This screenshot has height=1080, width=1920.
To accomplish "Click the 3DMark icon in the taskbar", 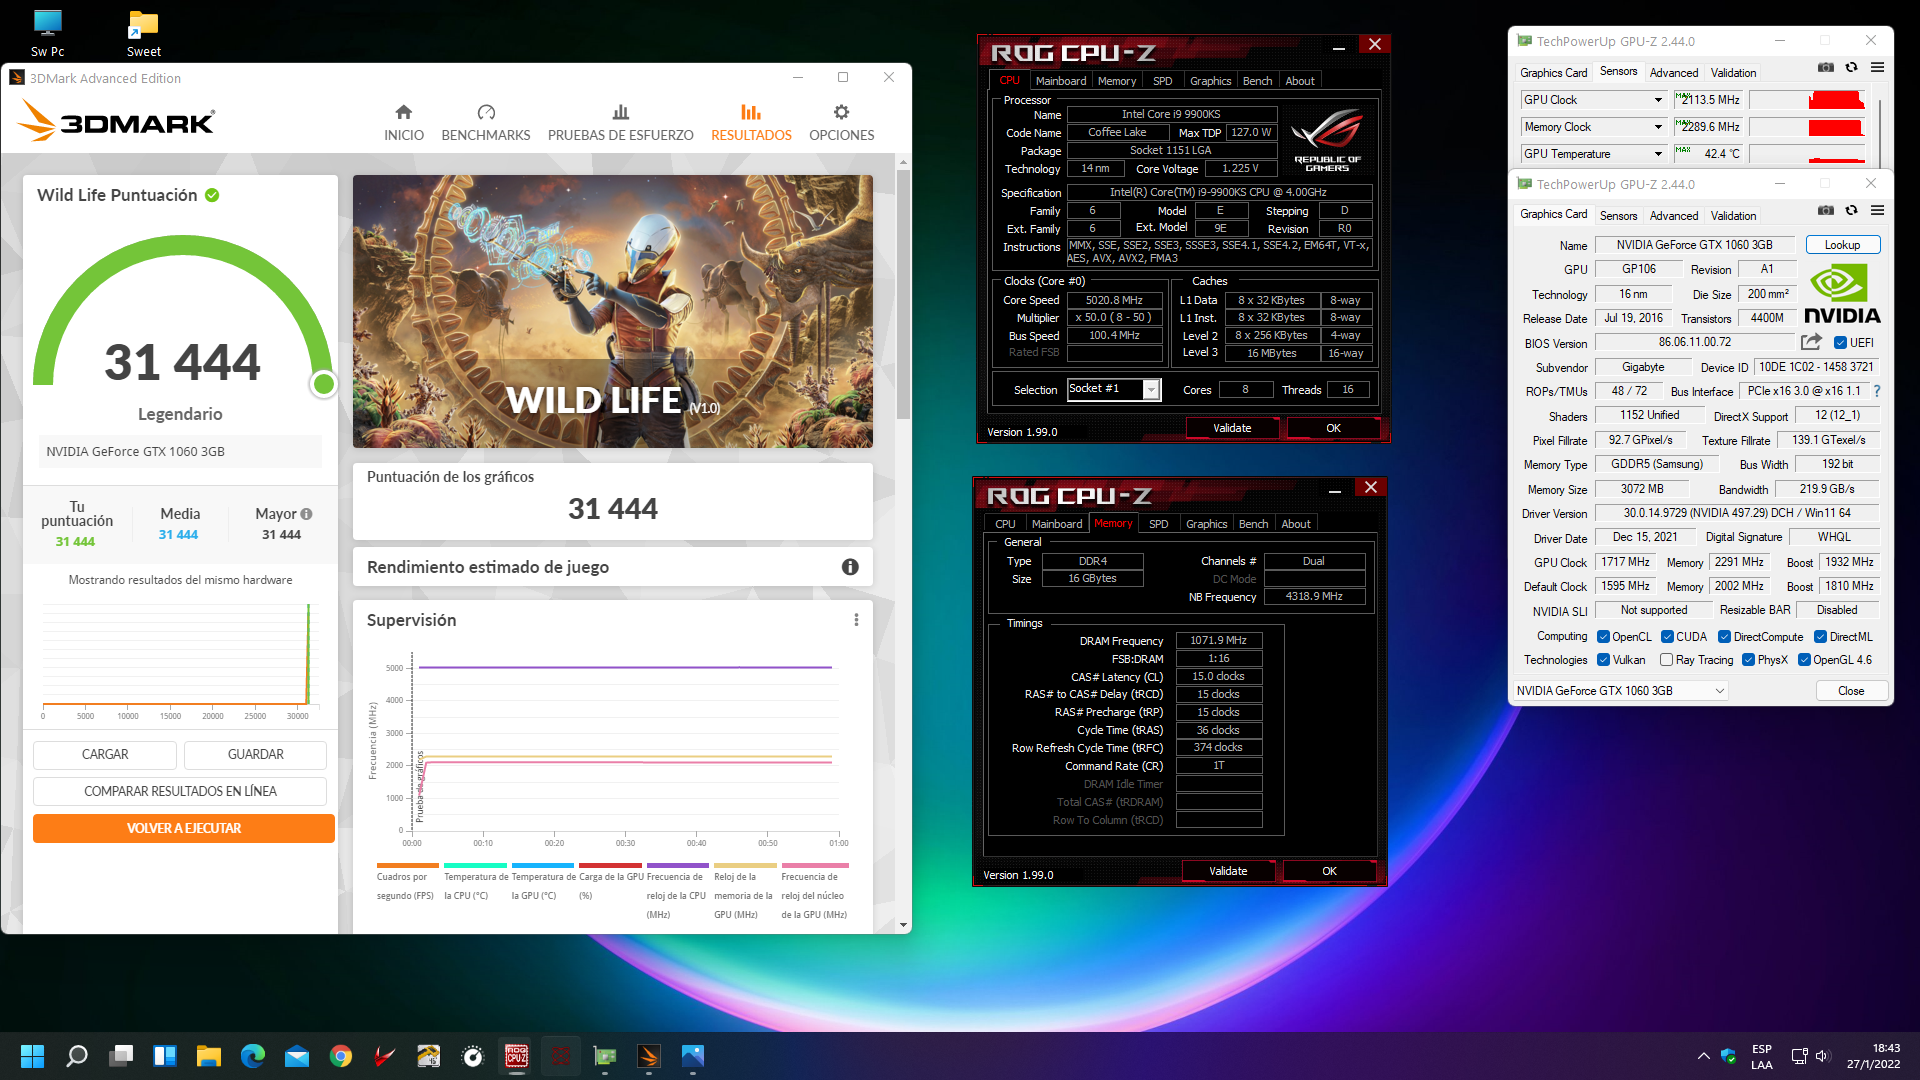I will 649,1056.
